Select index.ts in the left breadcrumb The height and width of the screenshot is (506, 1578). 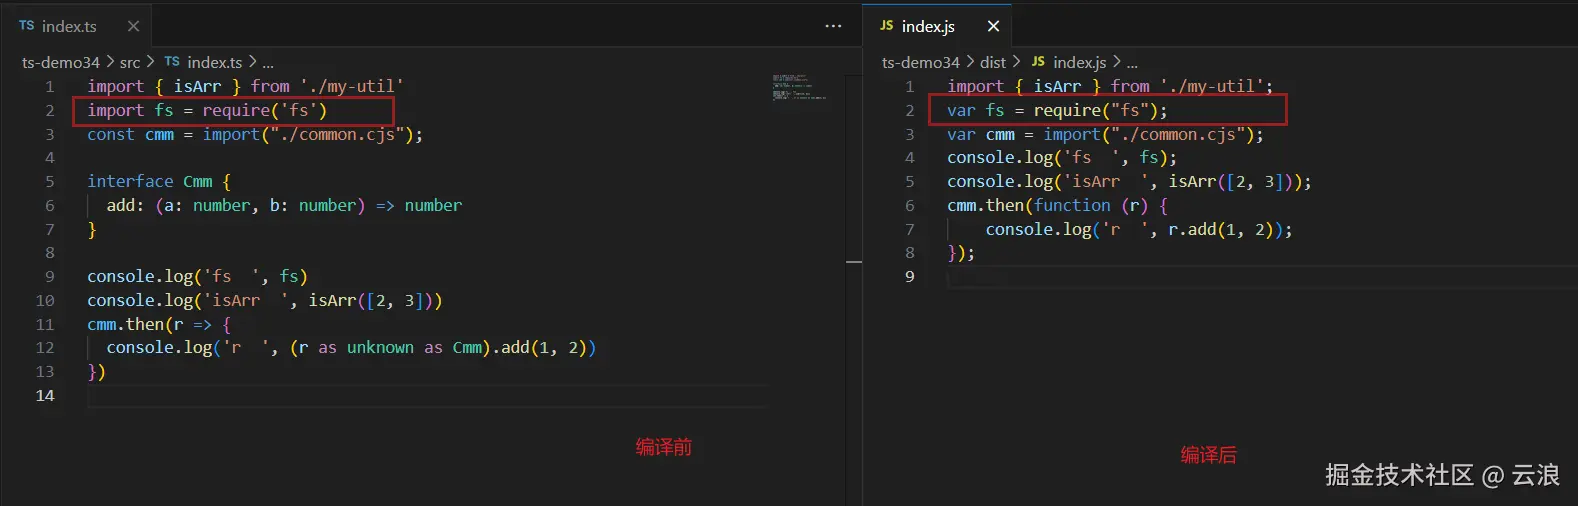tap(214, 62)
